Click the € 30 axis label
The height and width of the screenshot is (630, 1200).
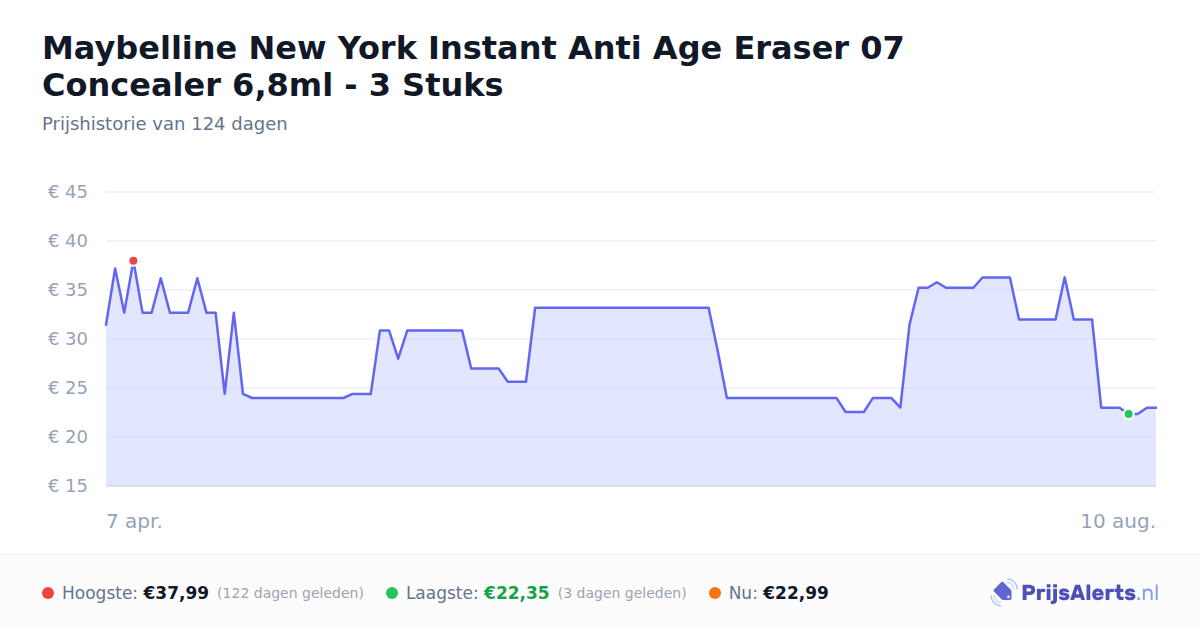click(68, 339)
